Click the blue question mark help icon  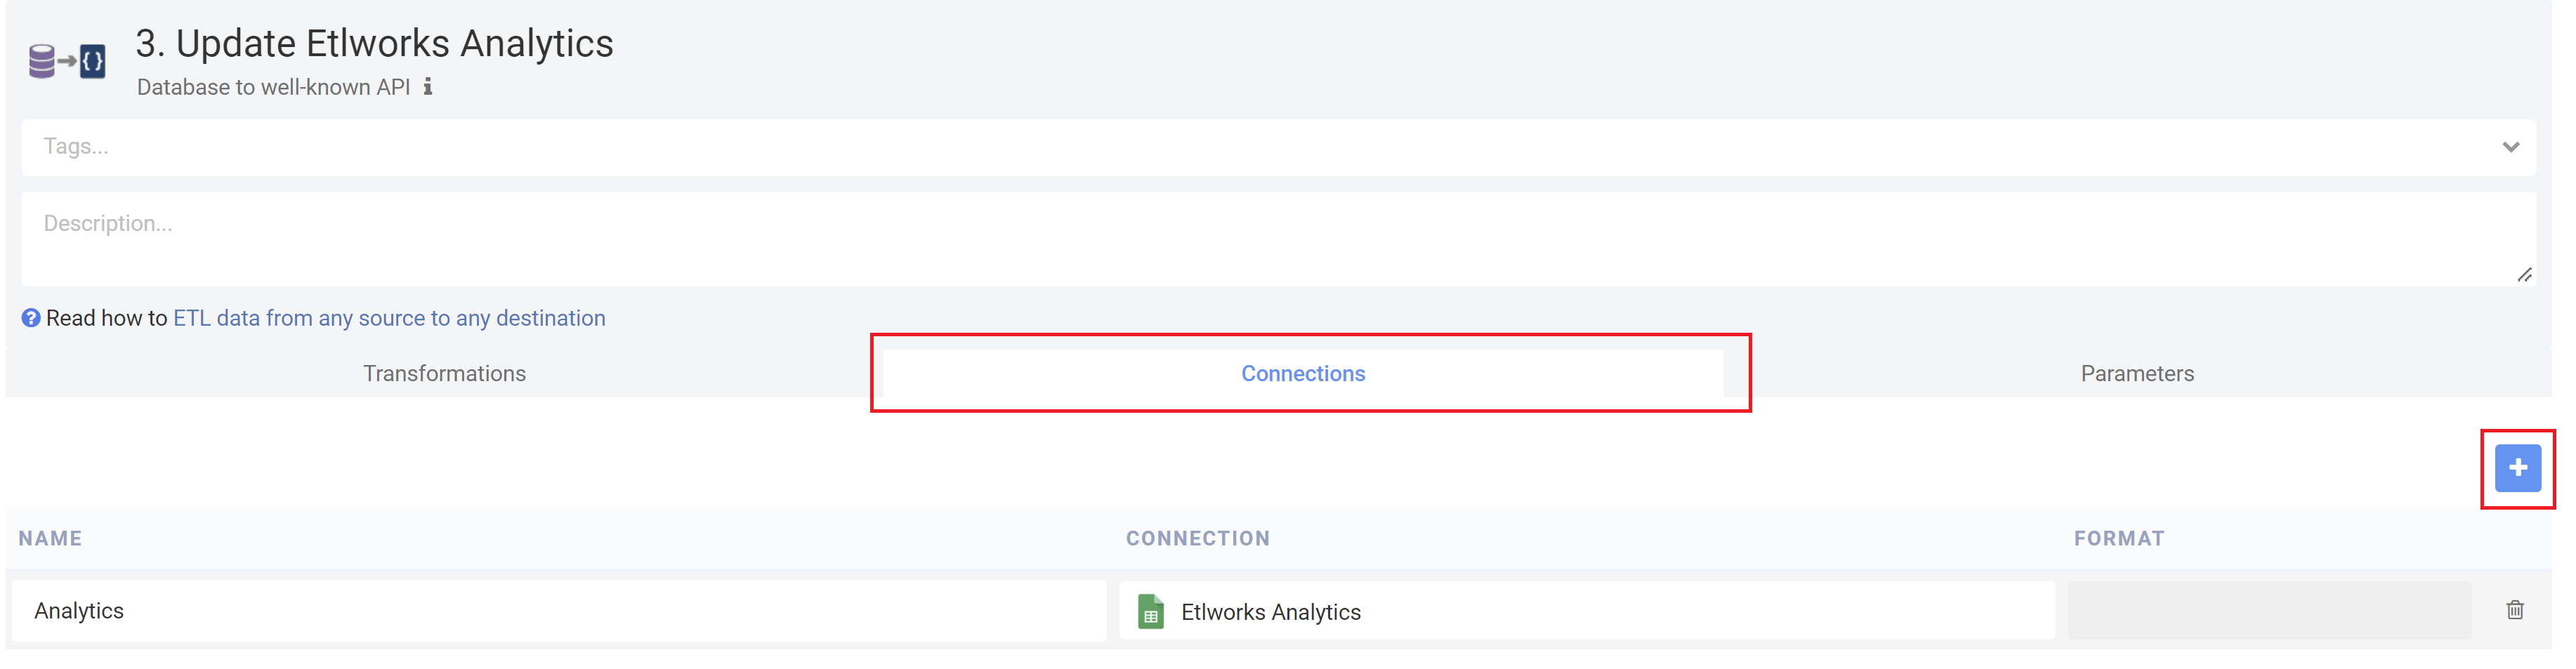pos(31,318)
